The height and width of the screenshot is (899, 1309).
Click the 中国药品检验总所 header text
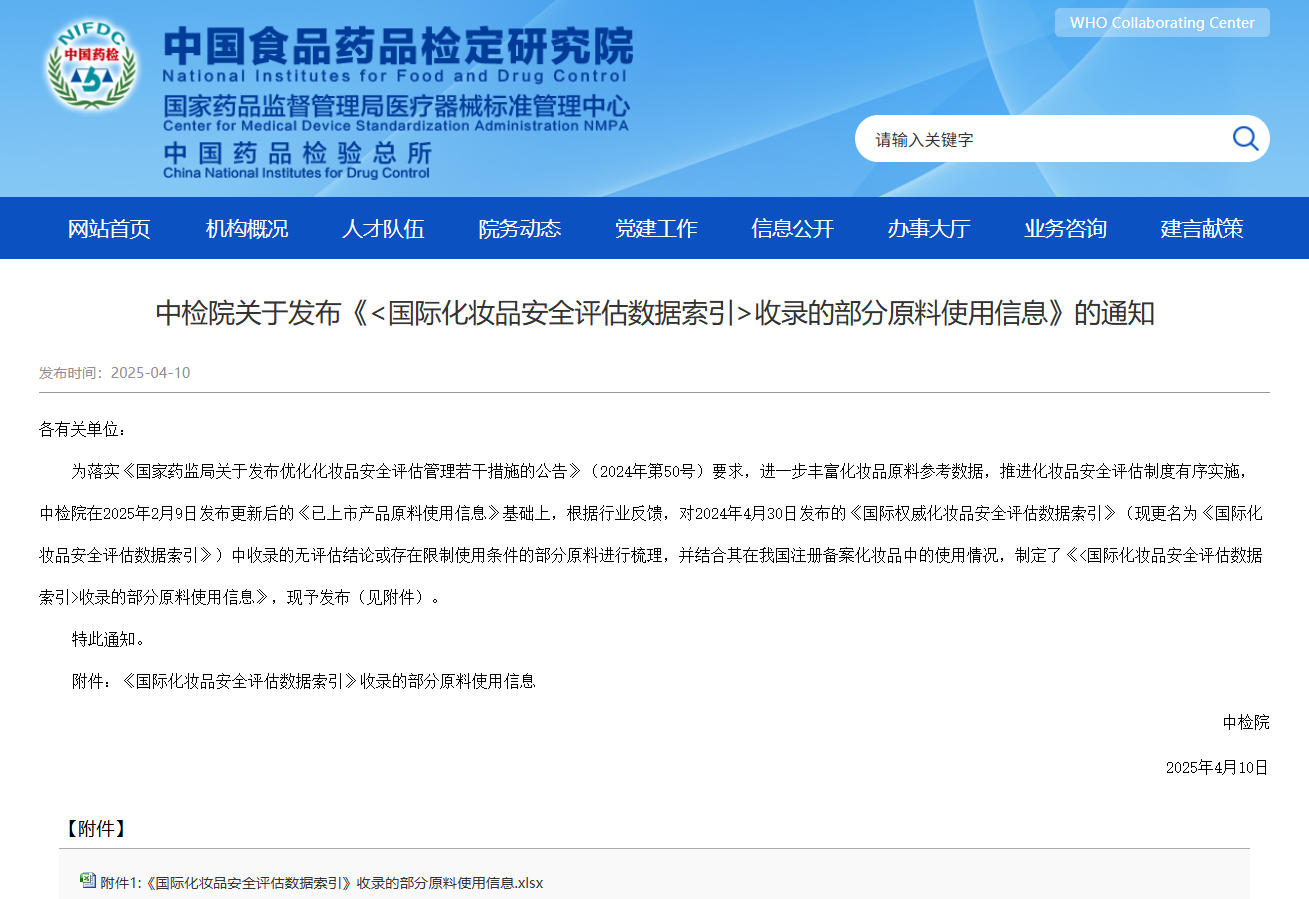click(x=297, y=153)
